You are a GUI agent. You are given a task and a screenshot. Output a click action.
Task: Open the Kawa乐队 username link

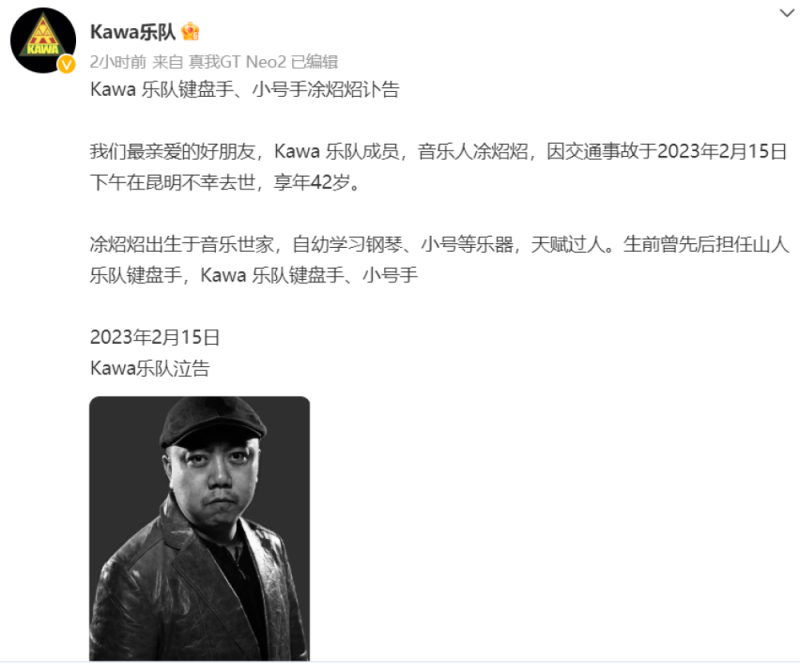(133, 32)
